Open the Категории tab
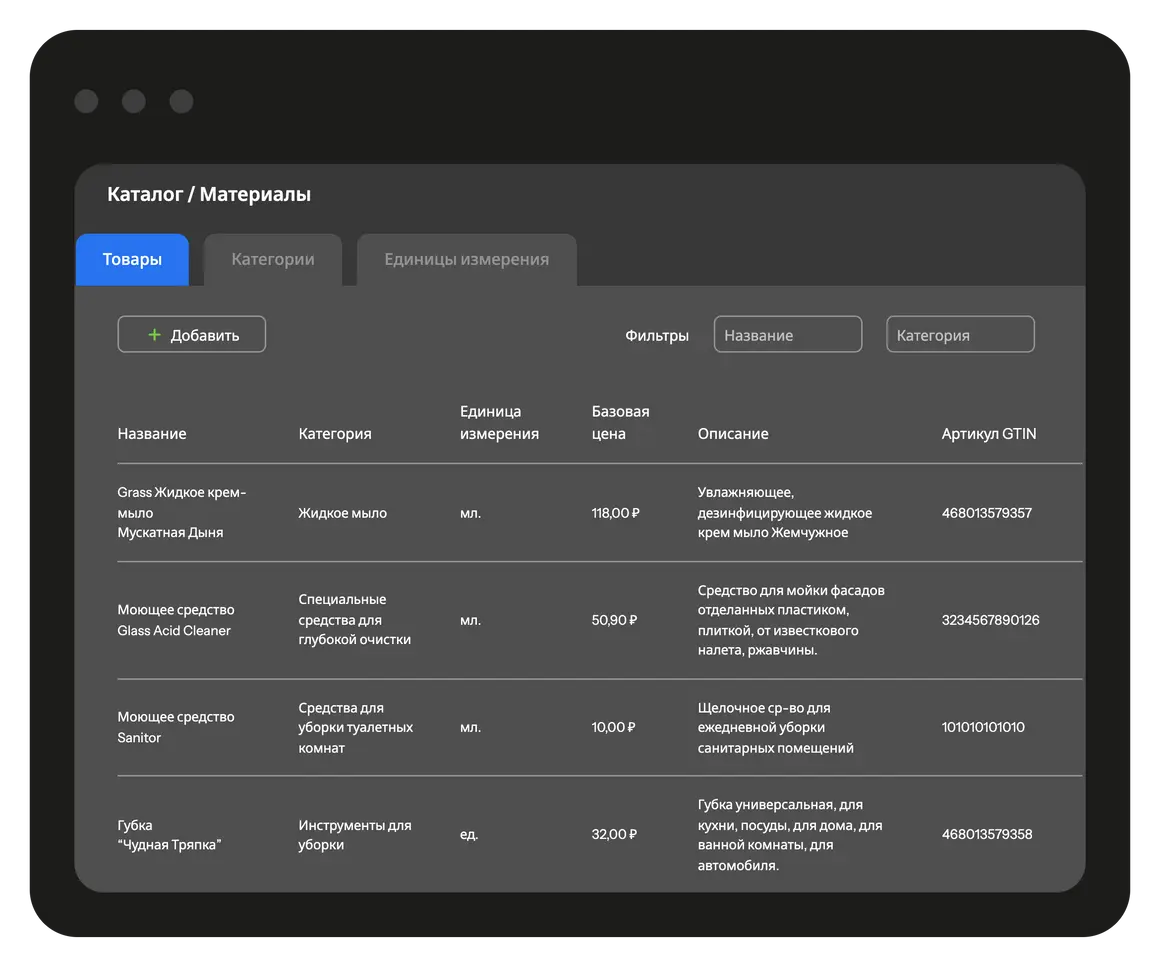1160x967 pixels. (x=273, y=260)
